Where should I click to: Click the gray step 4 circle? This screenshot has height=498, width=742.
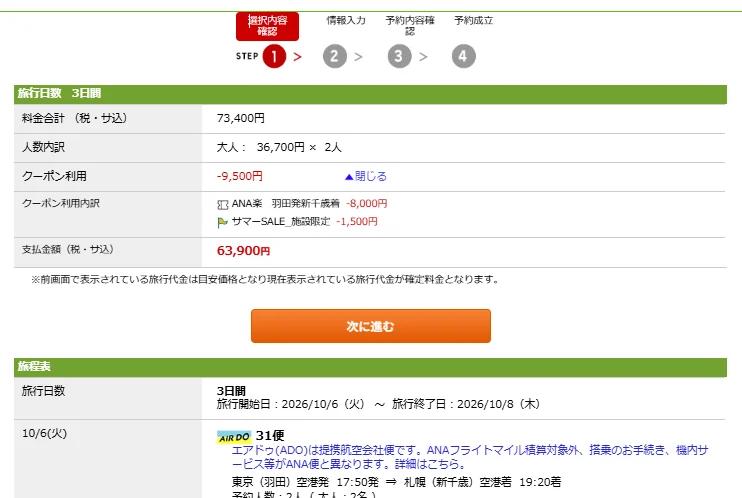463,56
